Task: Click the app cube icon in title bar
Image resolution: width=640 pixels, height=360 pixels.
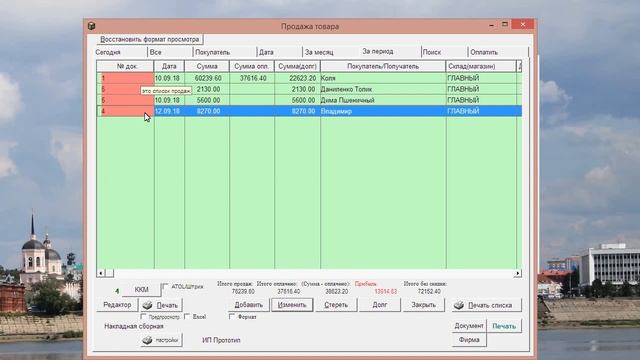Action: tap(91, 26)
